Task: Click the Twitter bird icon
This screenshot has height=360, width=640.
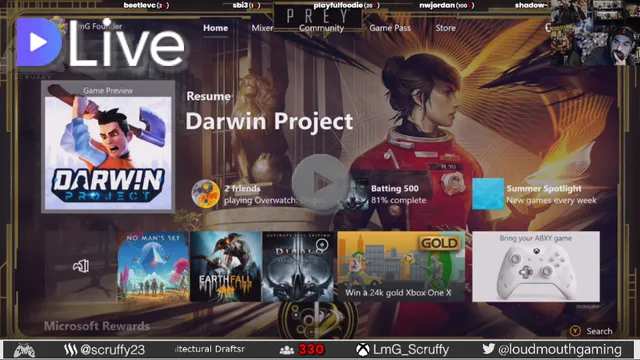Action: (x=488, y=349)
